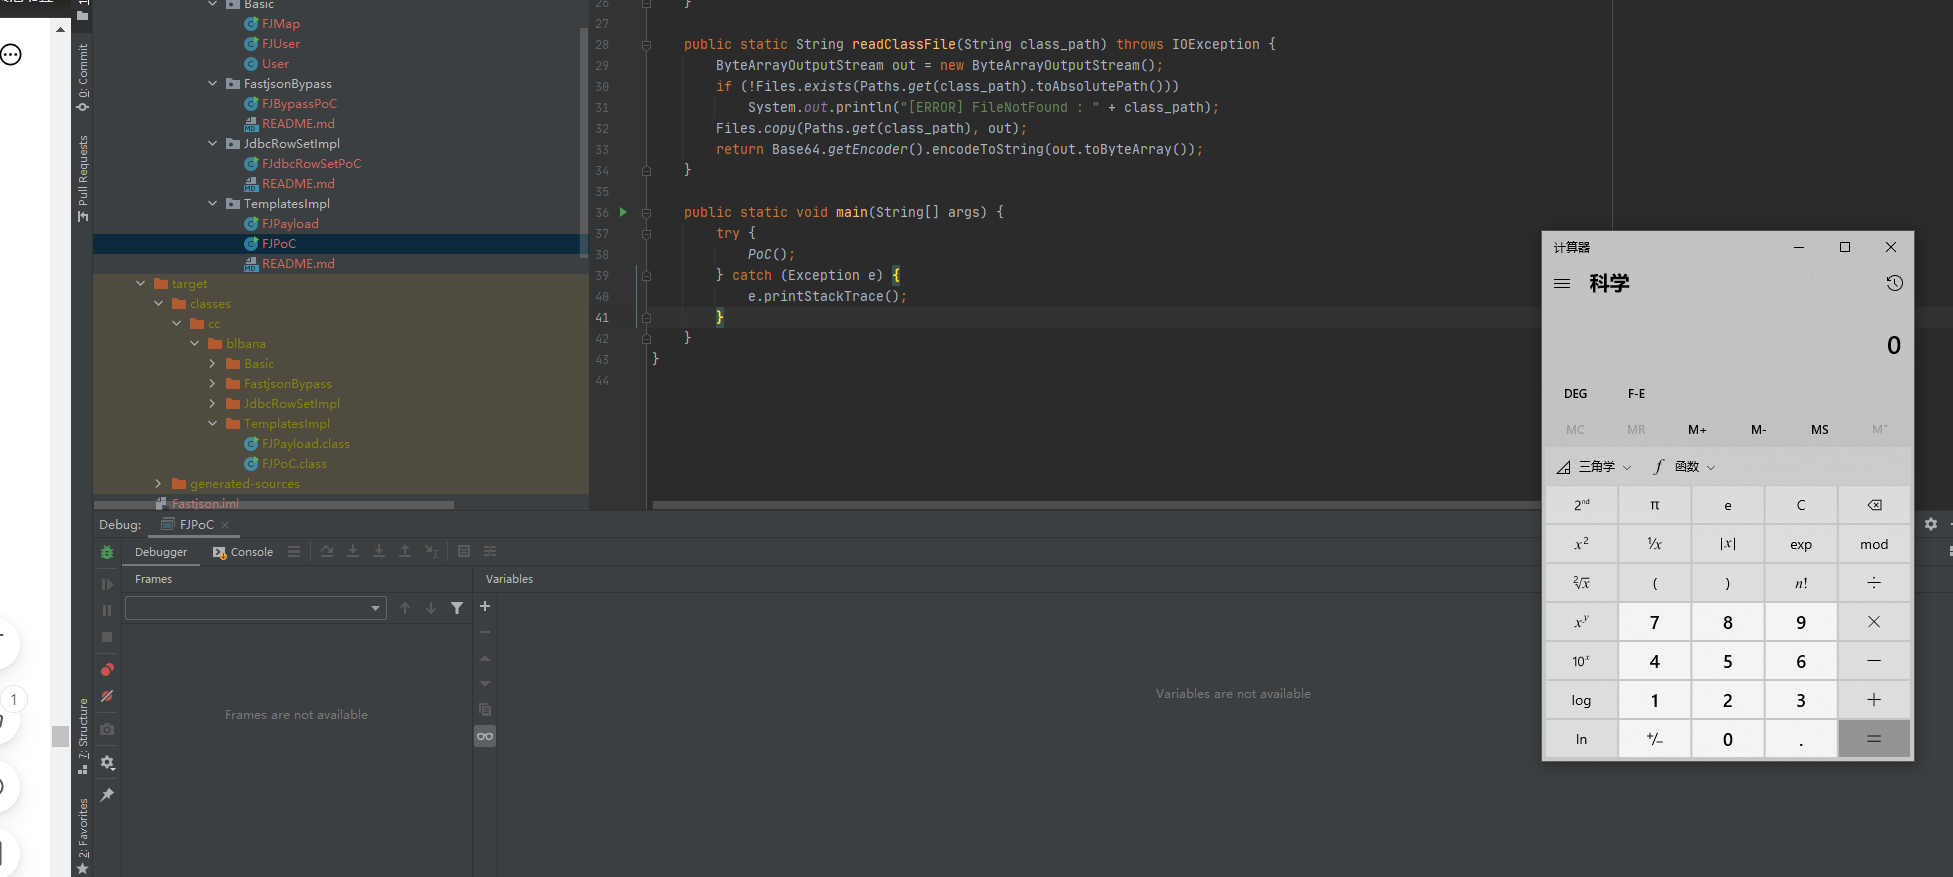1953x877 pixels.
Task: Switch to the Debugger tab
Action: coord(161,552)
